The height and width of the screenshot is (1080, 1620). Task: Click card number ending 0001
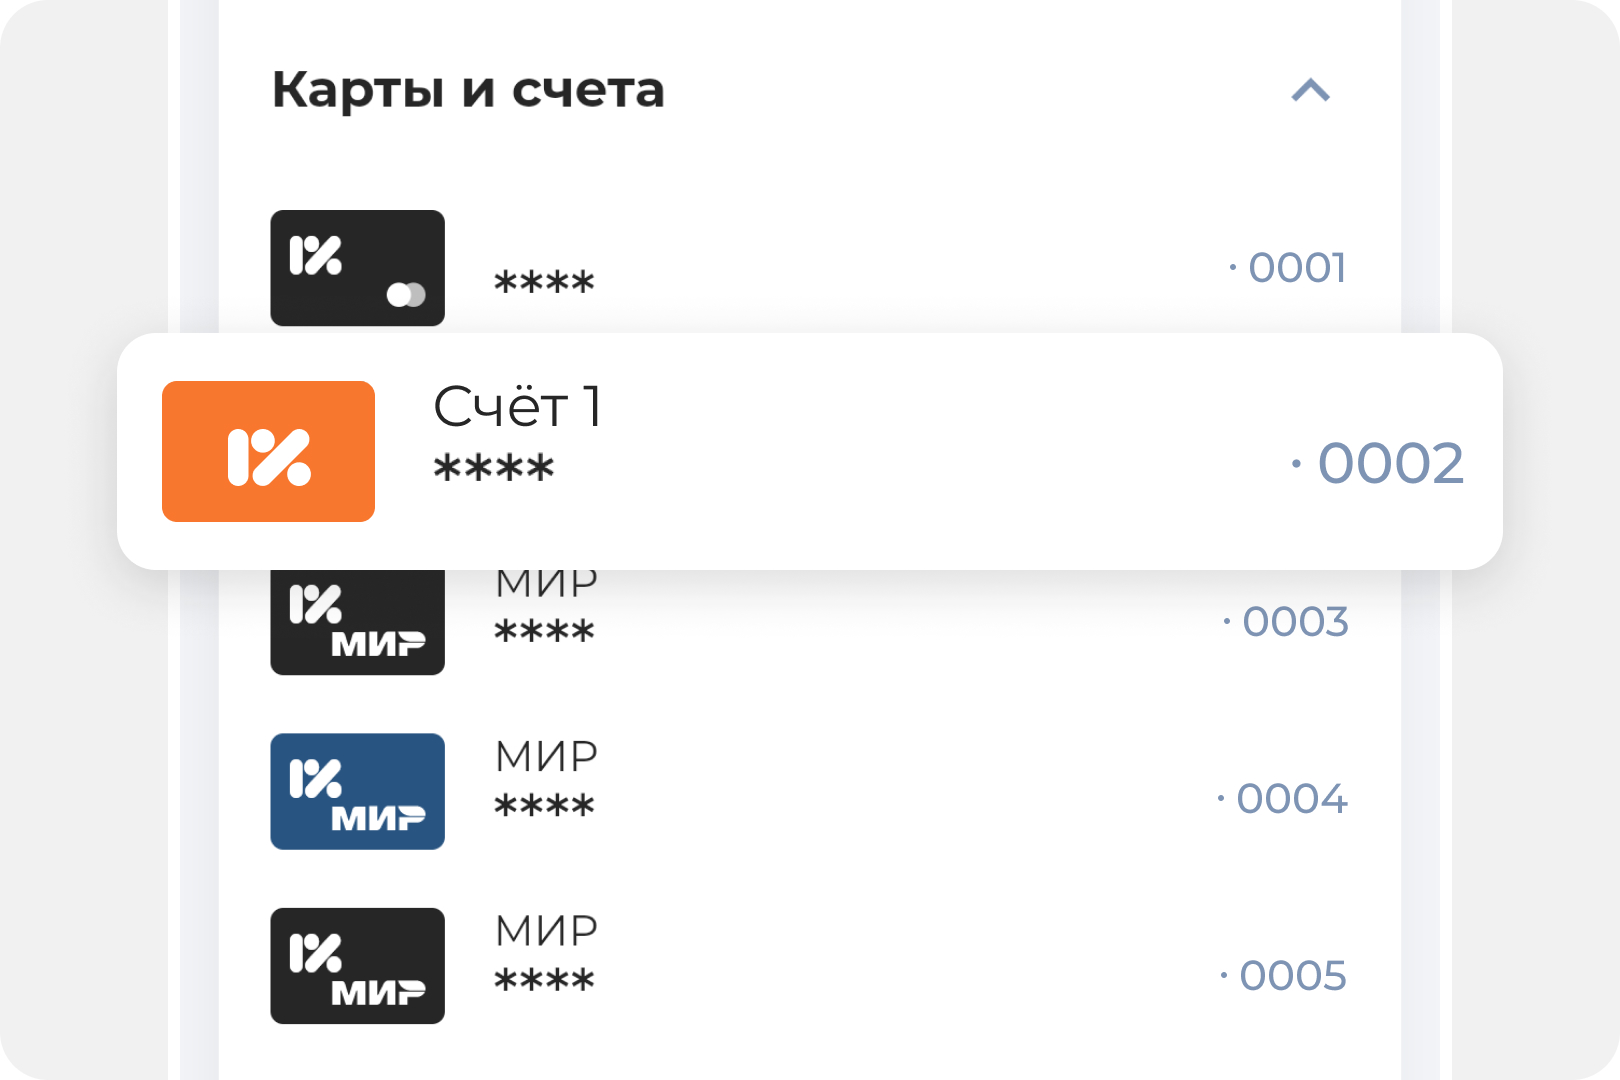point(1288,268)
